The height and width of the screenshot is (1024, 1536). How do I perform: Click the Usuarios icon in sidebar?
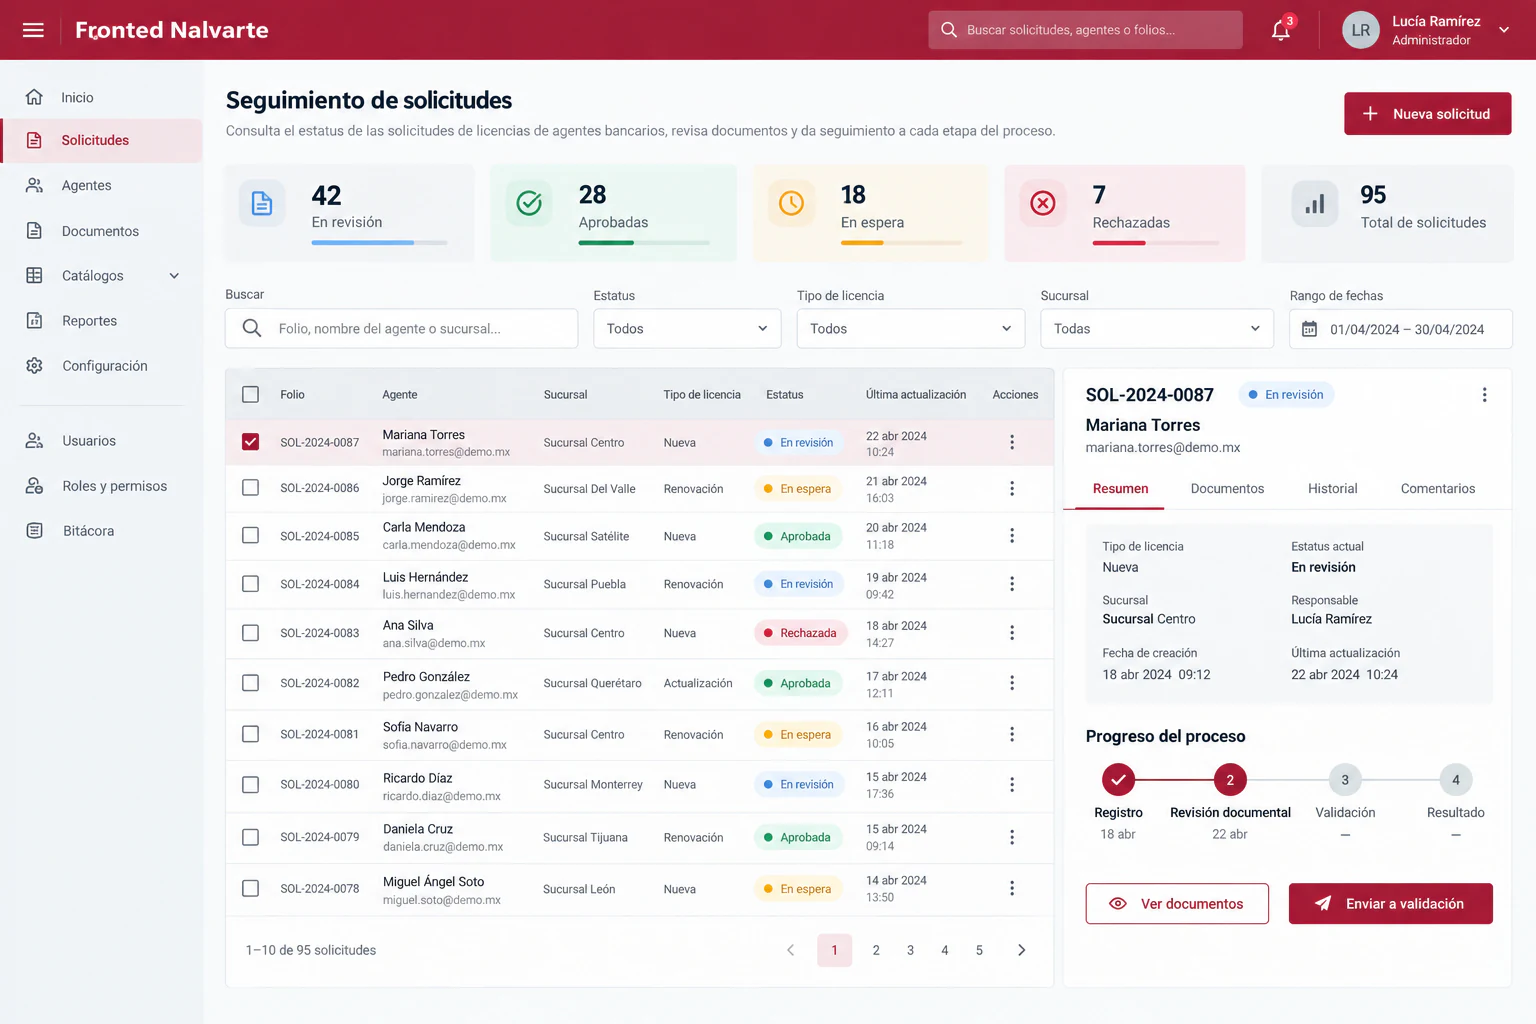34,441
